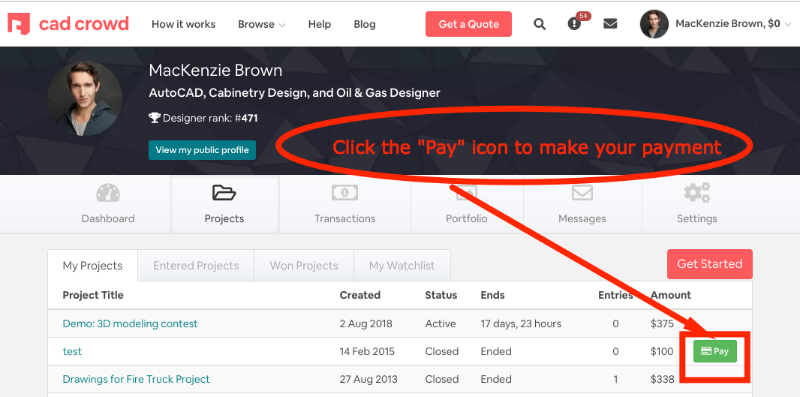The width and height of the screenshot is (800, 397).
Task: Click the Project Title column header
Action: tap(93, 295)
